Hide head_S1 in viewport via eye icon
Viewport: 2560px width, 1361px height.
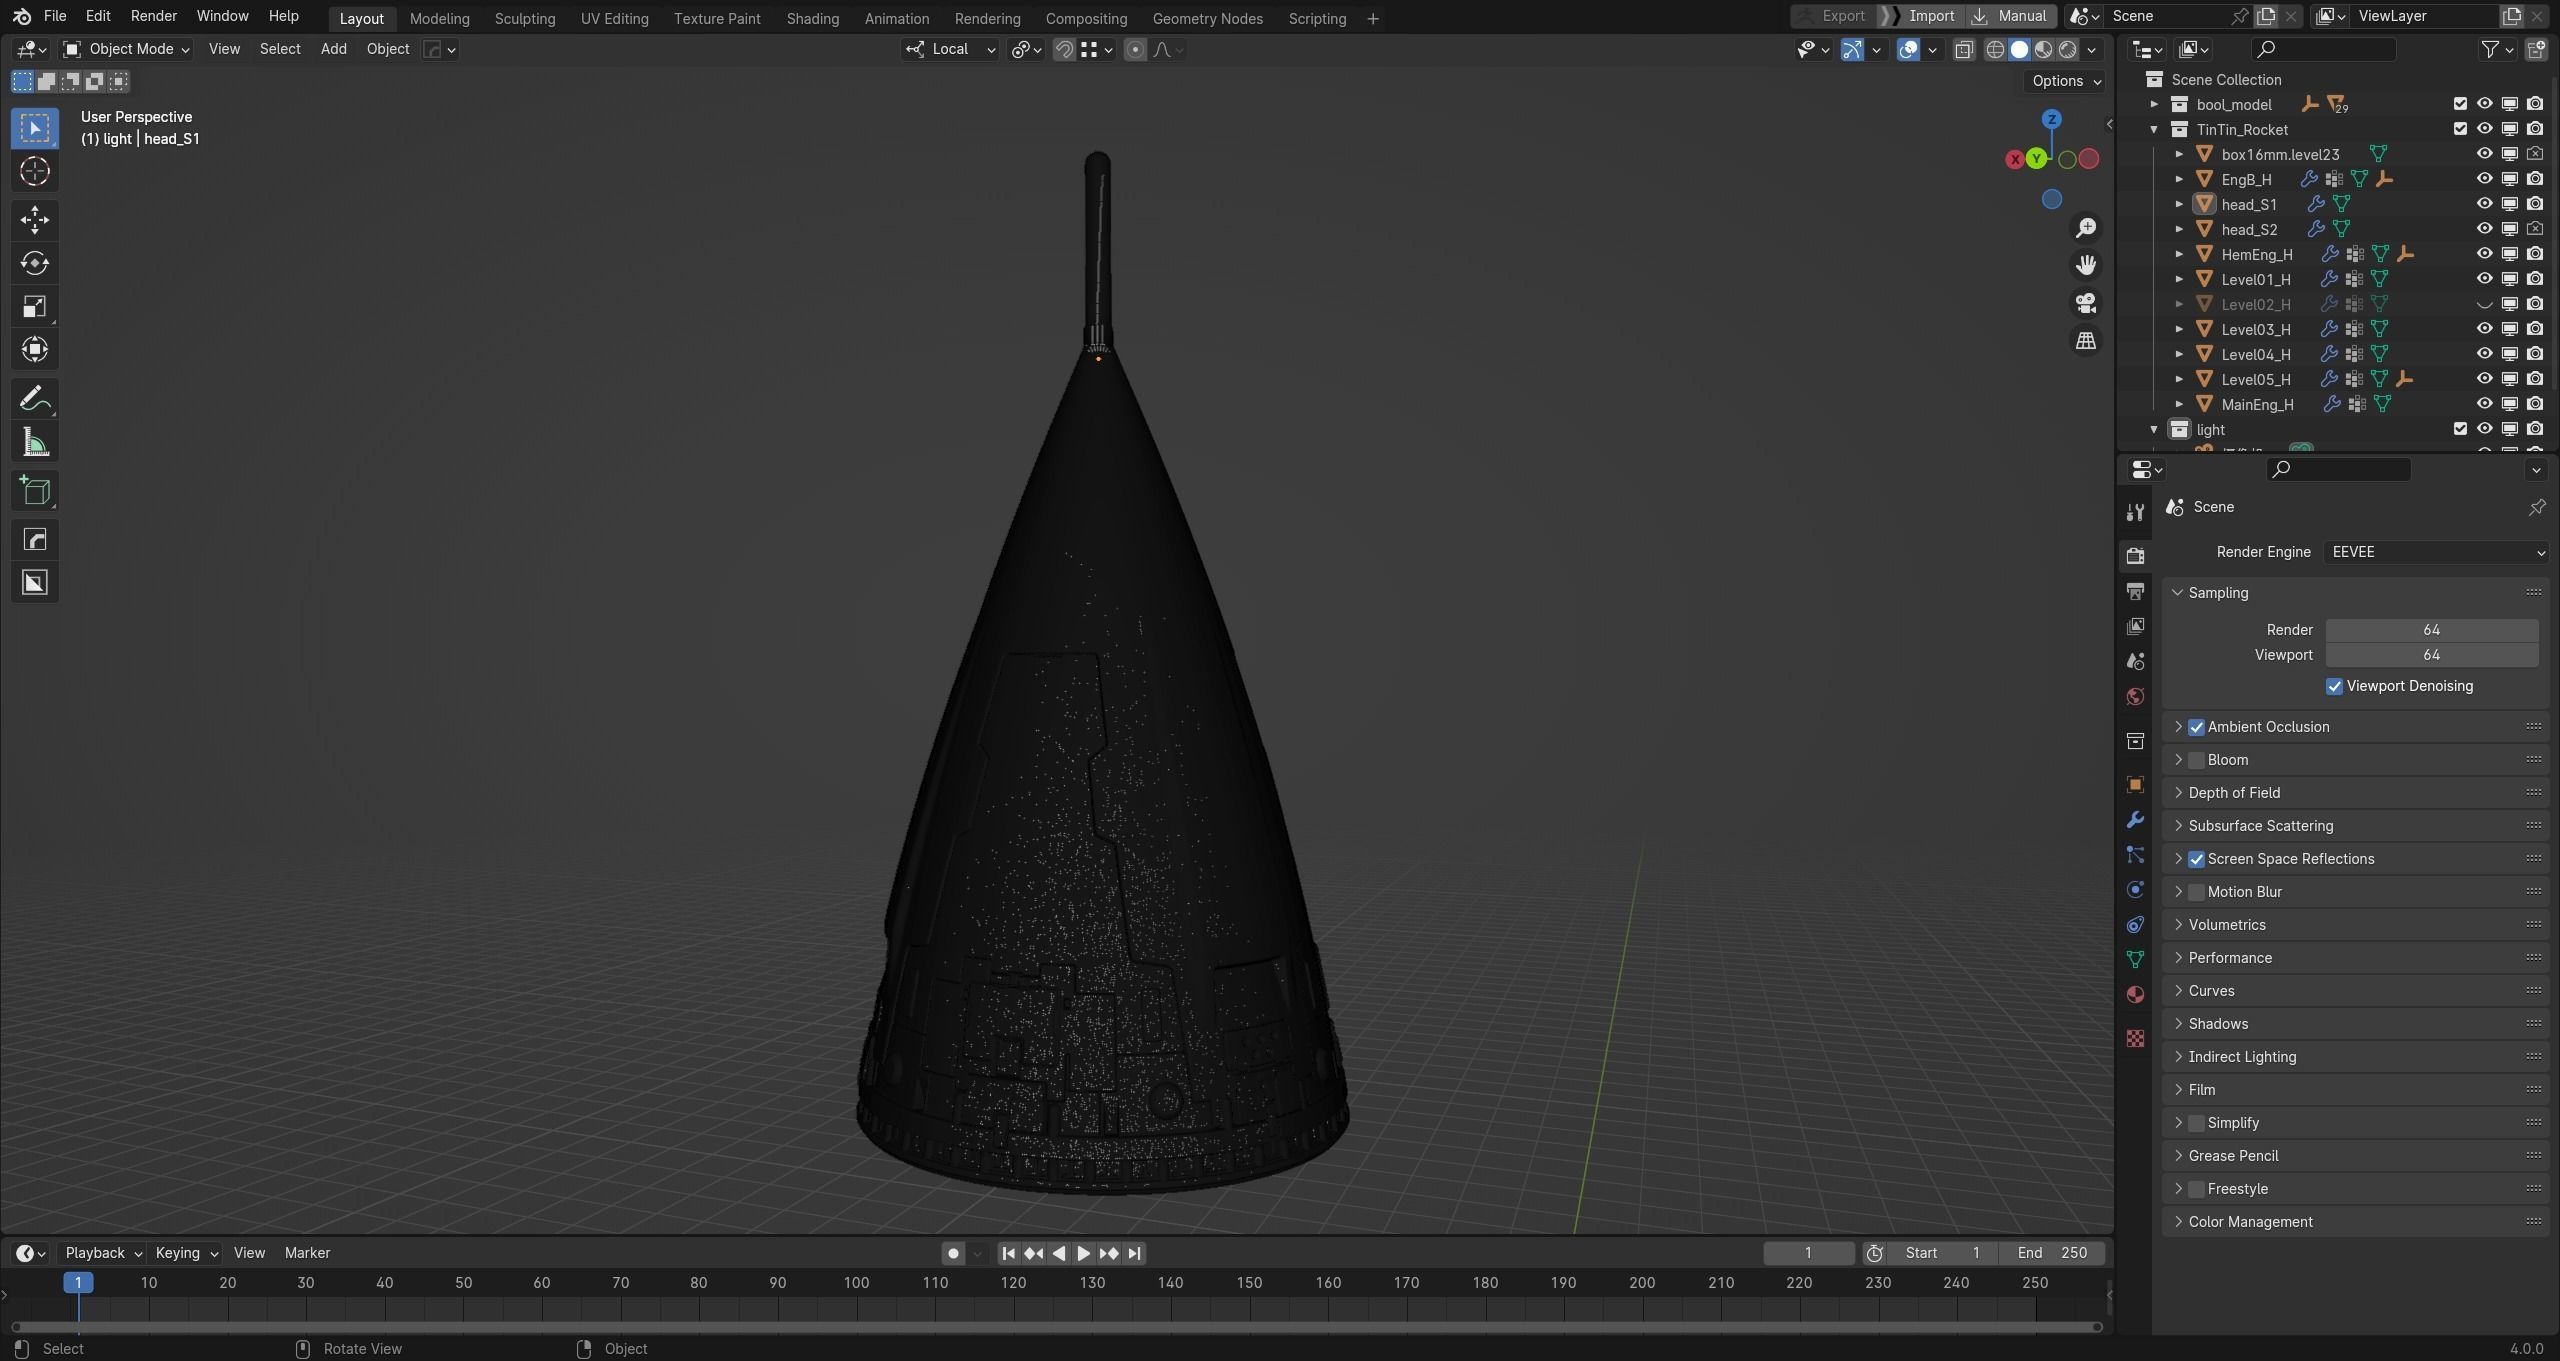click(2484, 204)
